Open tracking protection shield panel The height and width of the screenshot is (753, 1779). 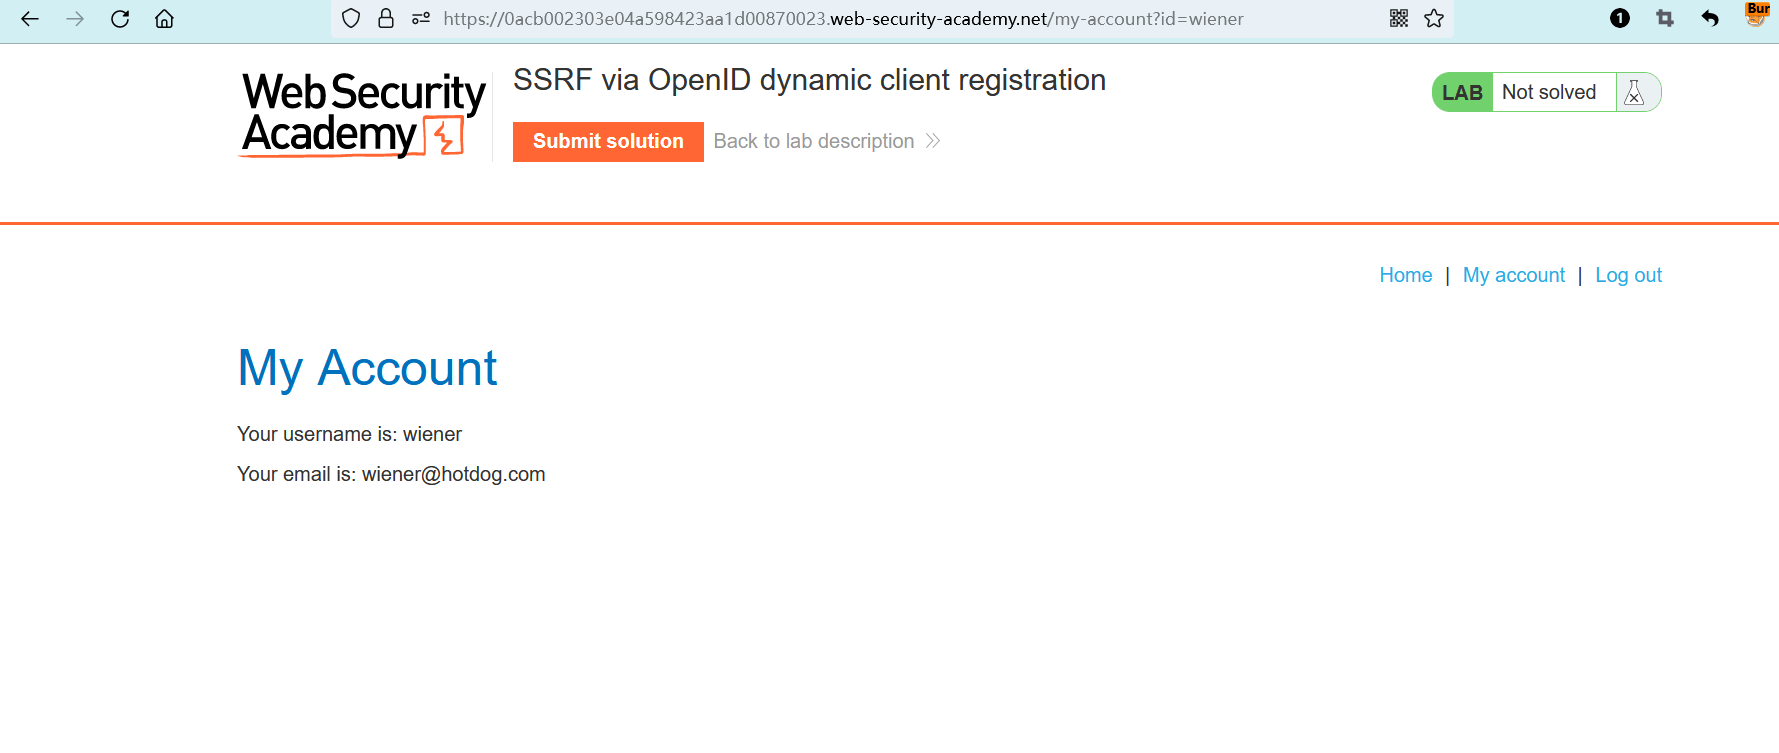click(x=351, y=19)
